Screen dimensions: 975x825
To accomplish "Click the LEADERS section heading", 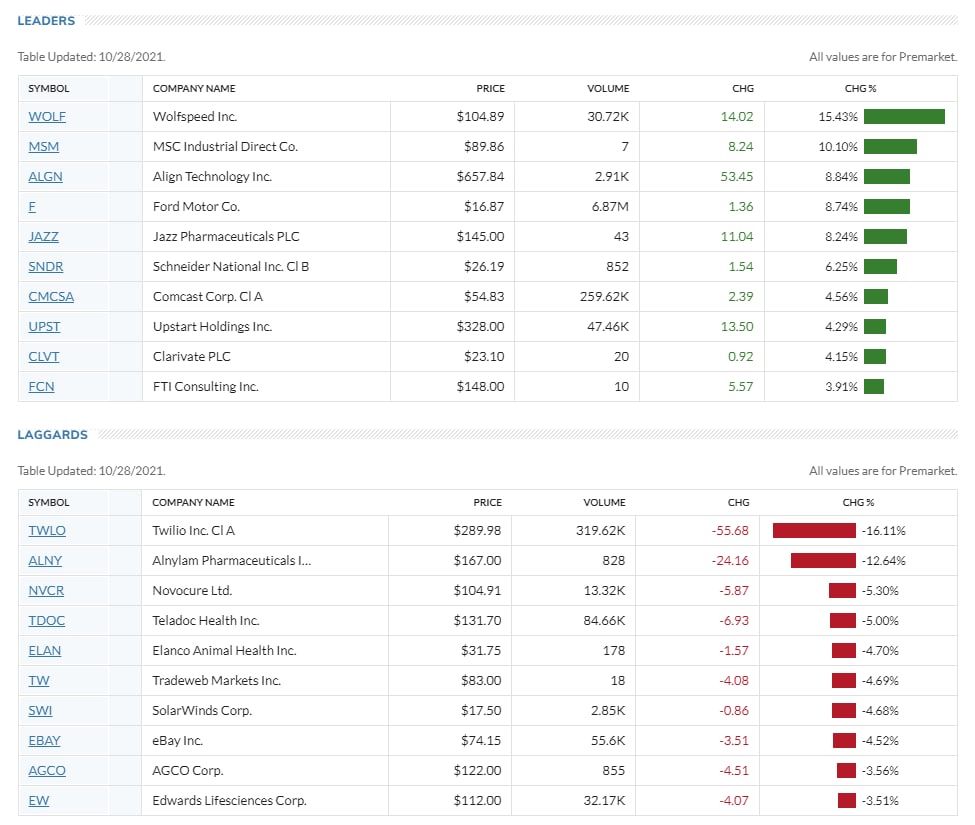I will pos(46,21).
